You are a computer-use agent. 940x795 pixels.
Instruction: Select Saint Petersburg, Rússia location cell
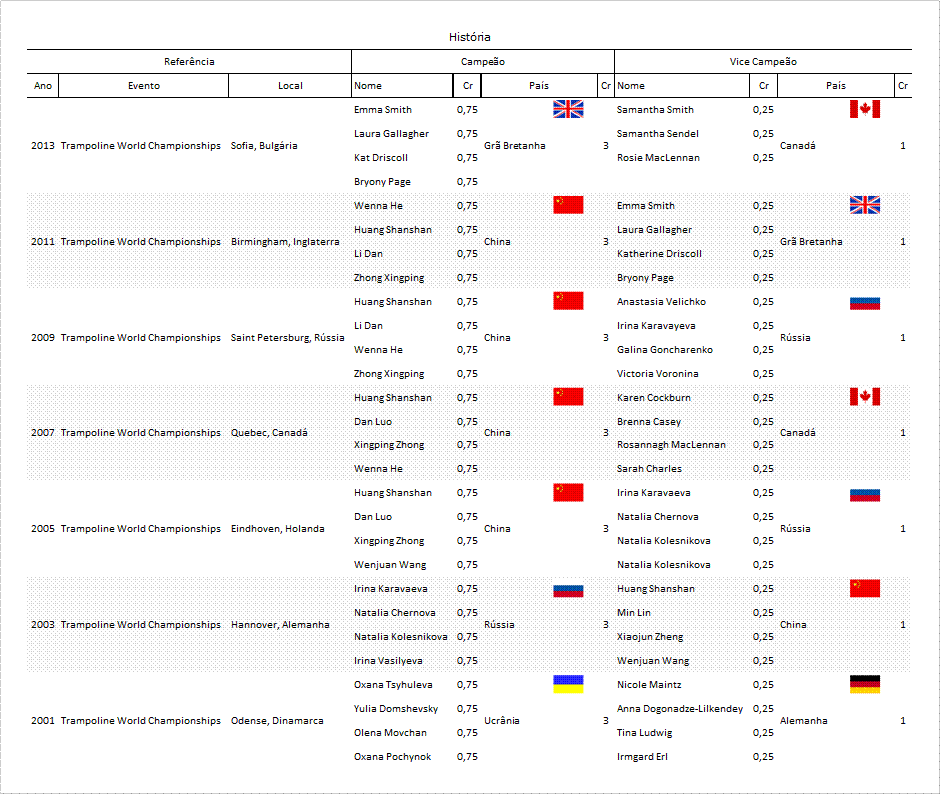pos(287,338)
